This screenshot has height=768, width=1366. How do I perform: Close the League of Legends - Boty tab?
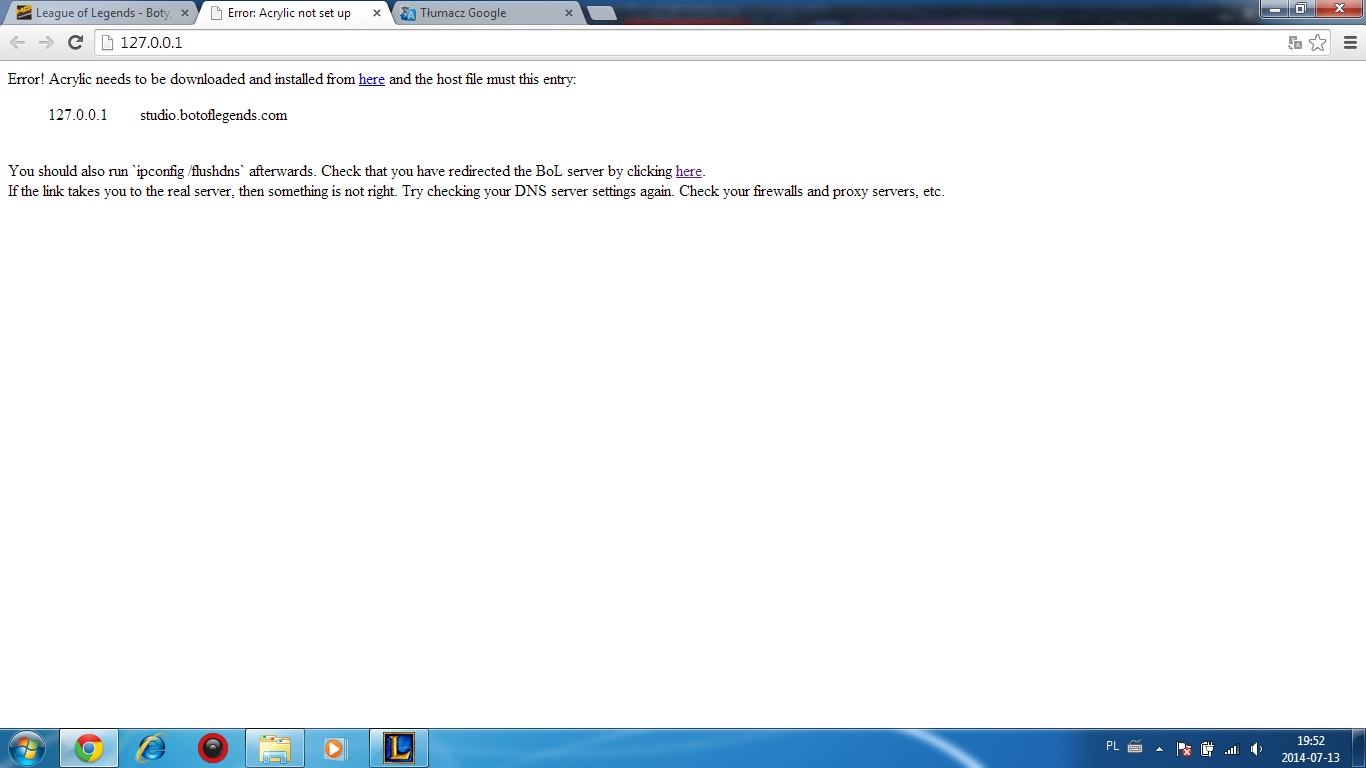(185, 13)
